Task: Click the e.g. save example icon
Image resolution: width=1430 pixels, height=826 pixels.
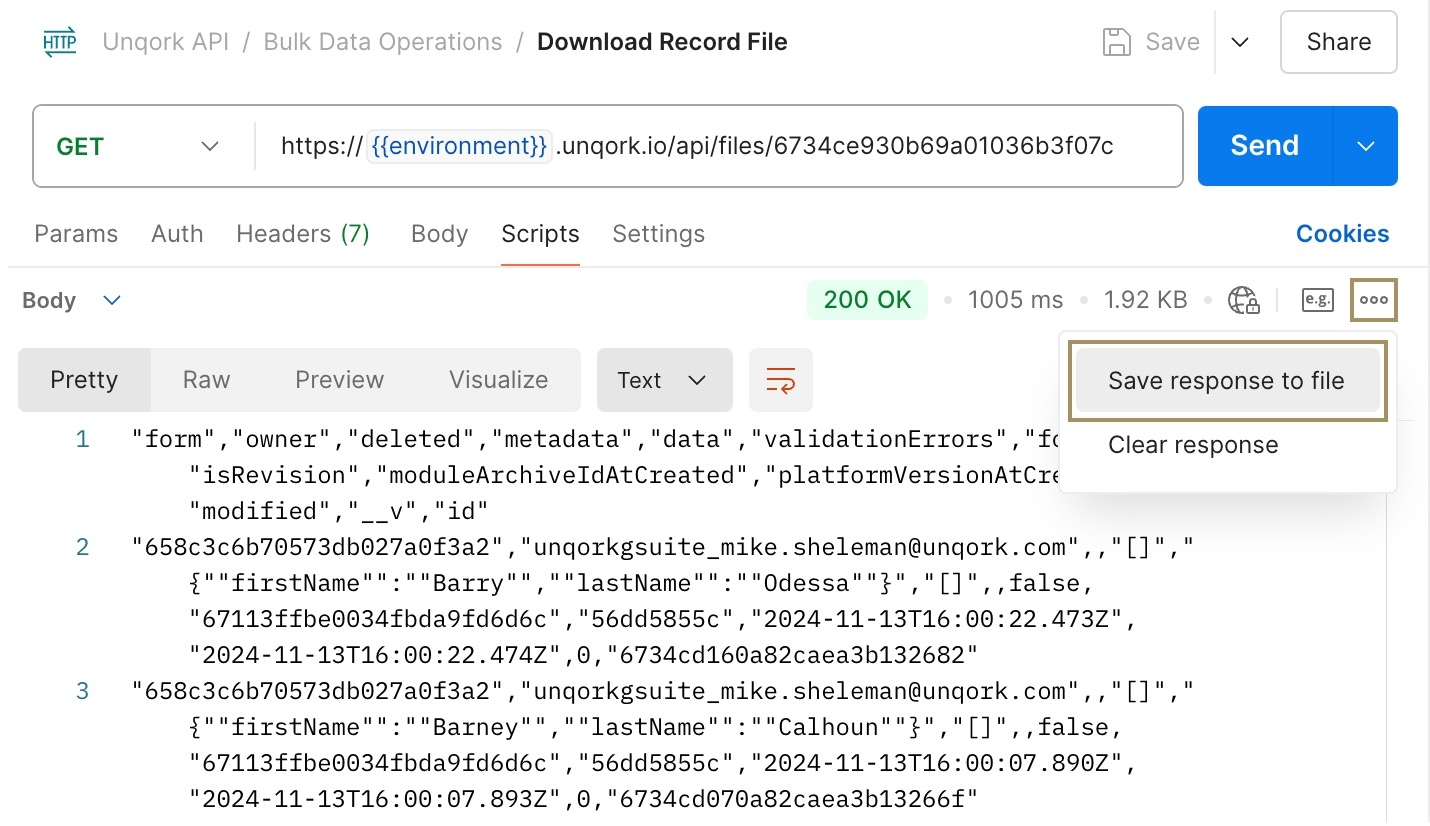Action: (1318, 299)
